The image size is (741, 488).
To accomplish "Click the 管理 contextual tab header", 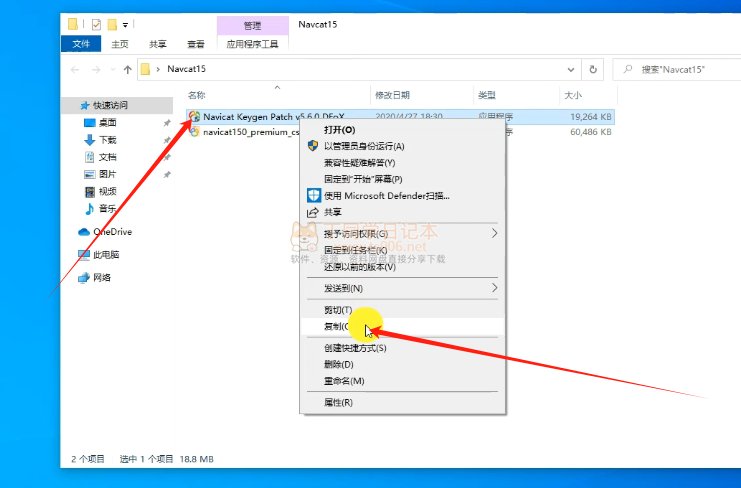I will coord(252,26).
